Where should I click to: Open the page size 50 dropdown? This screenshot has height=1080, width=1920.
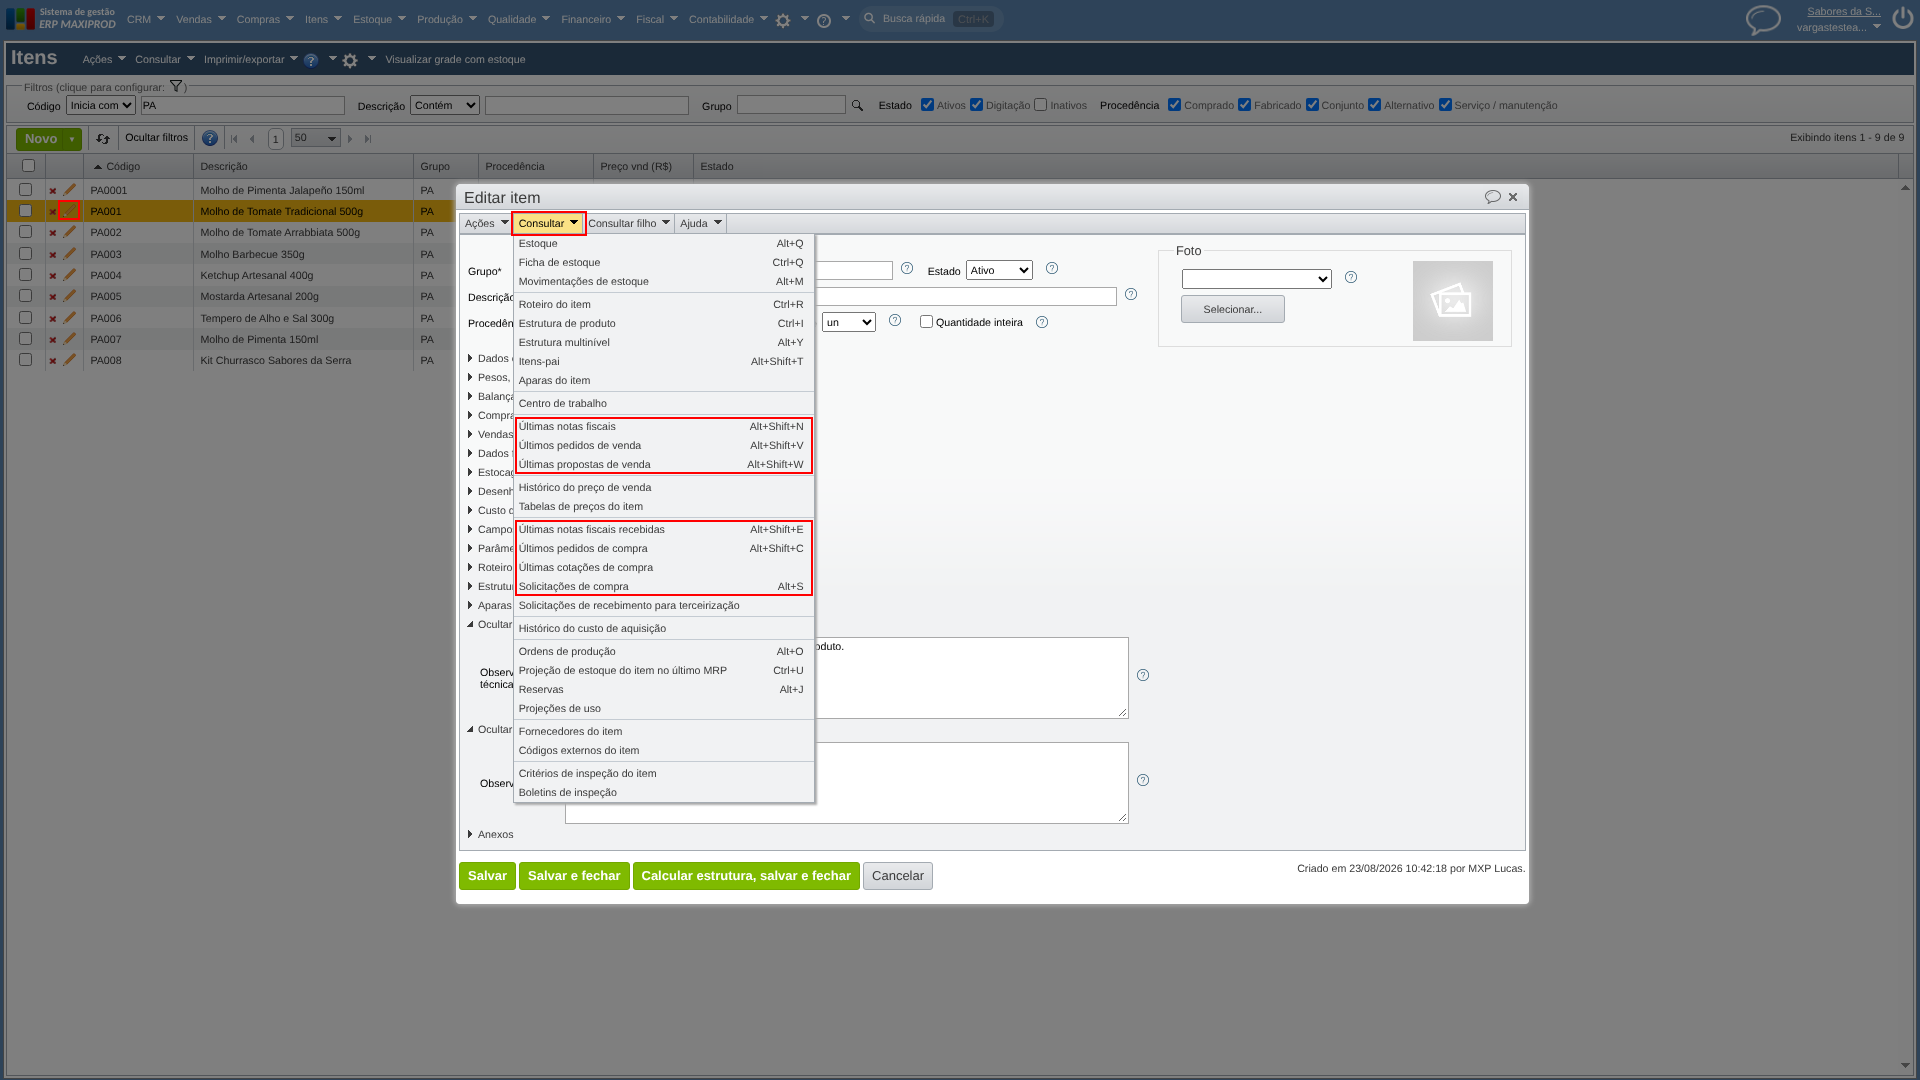point(316,138)
